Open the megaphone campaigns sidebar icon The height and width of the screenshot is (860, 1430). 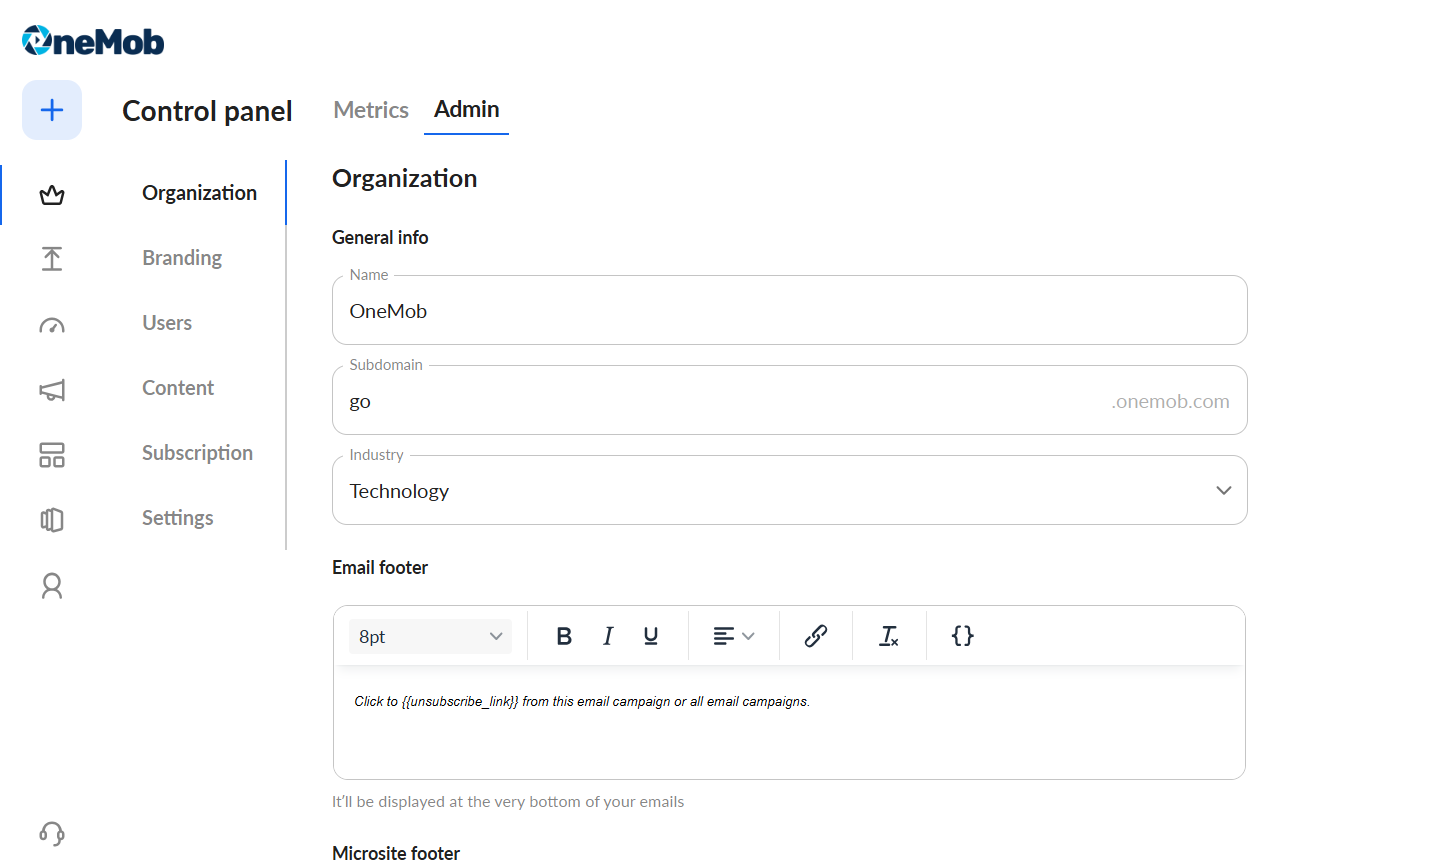[52, 390]
